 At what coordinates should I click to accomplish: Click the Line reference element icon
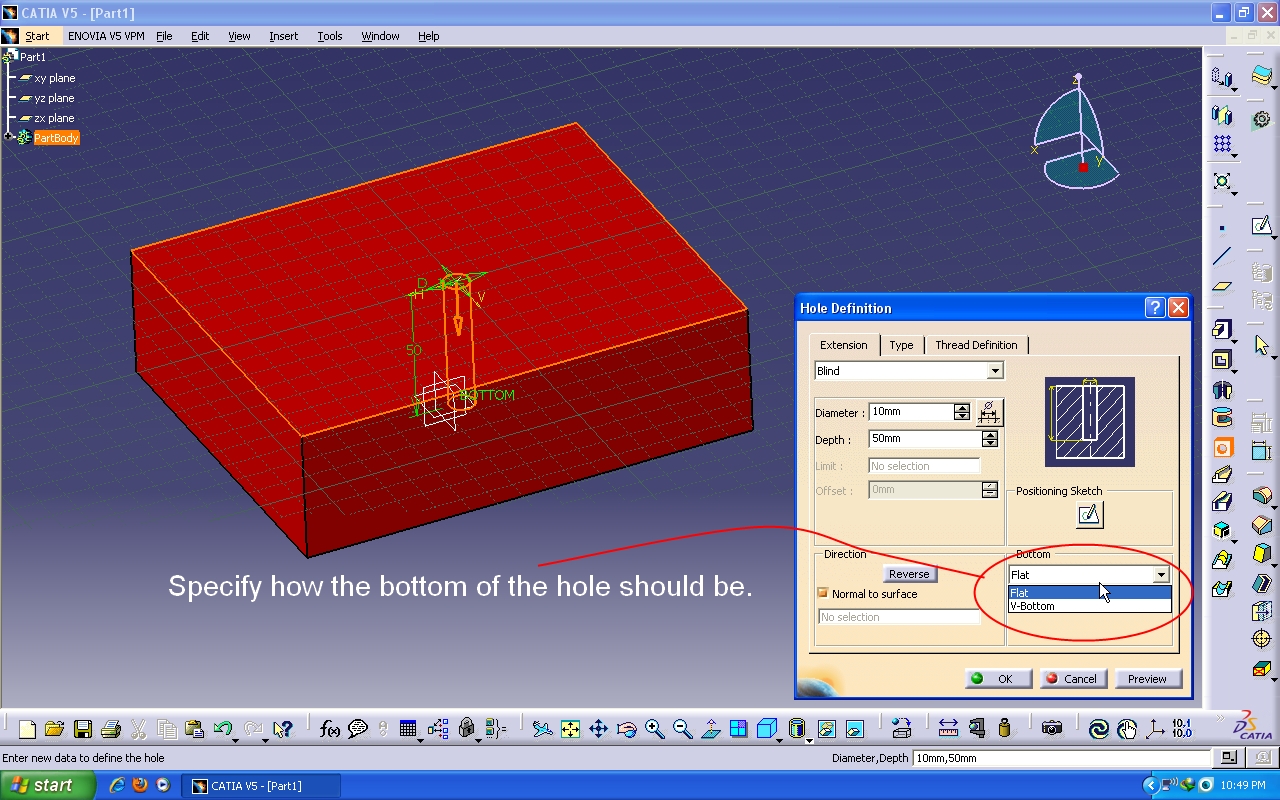click(1221, 257)
